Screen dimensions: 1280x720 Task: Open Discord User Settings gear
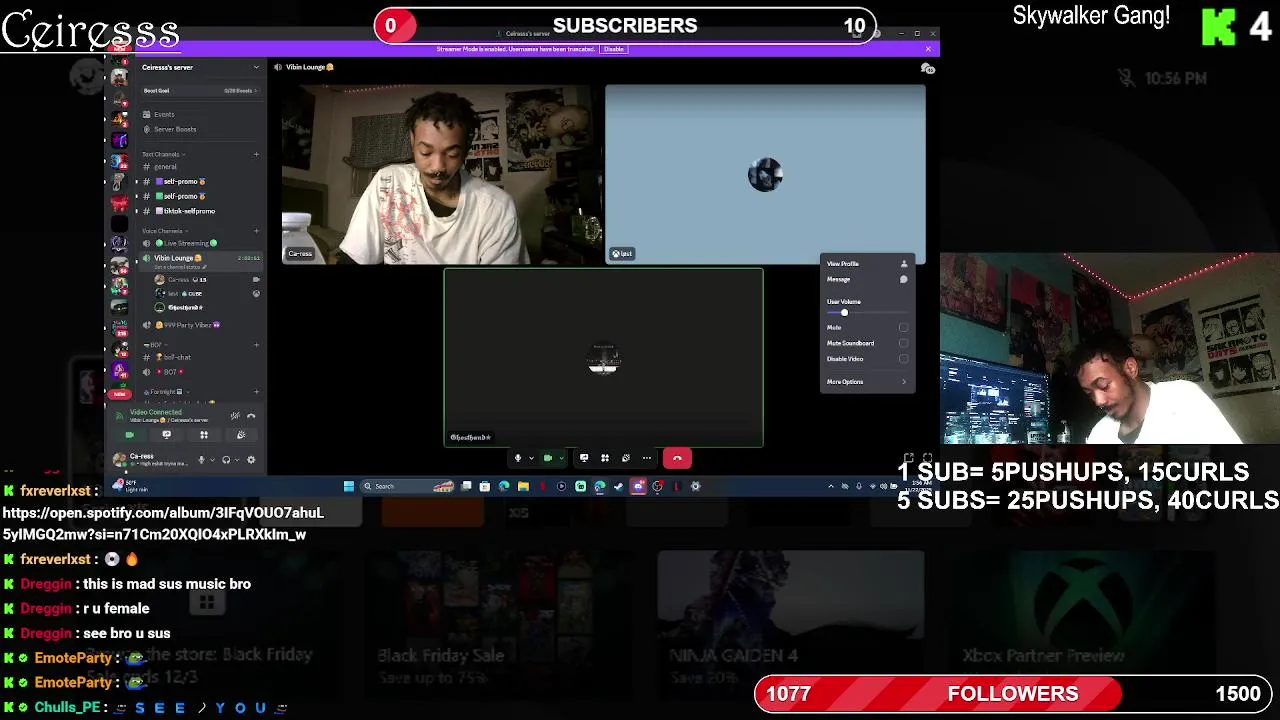coord(251,460)
